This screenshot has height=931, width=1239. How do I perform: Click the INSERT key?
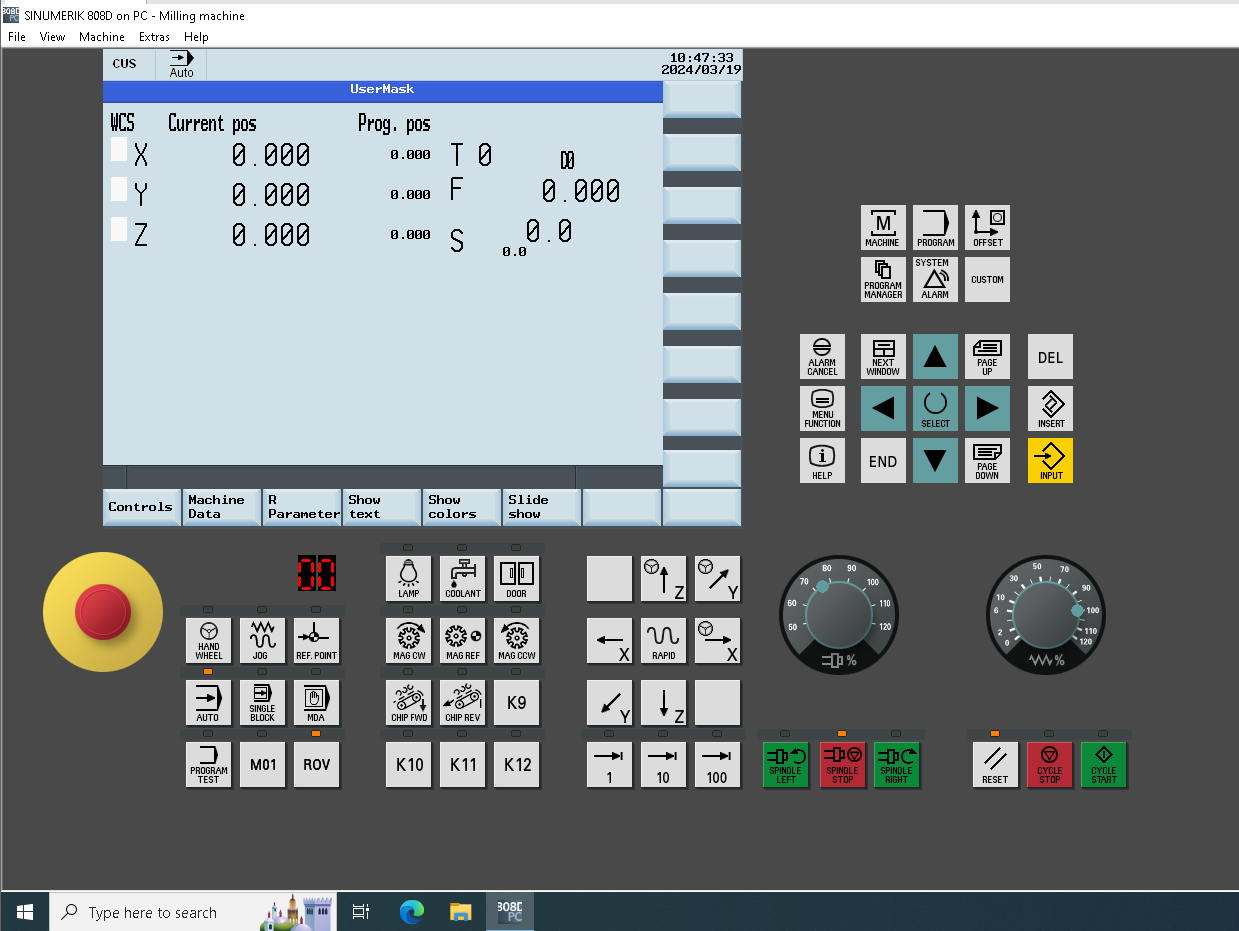coord(1050,409)
